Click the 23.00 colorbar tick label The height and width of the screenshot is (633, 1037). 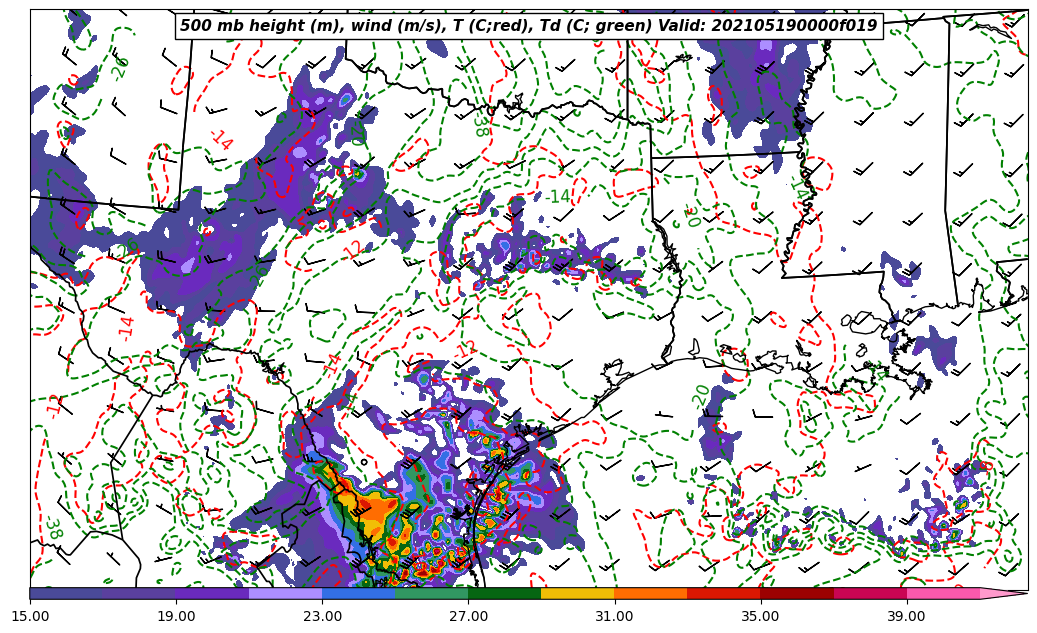(322, 616)
